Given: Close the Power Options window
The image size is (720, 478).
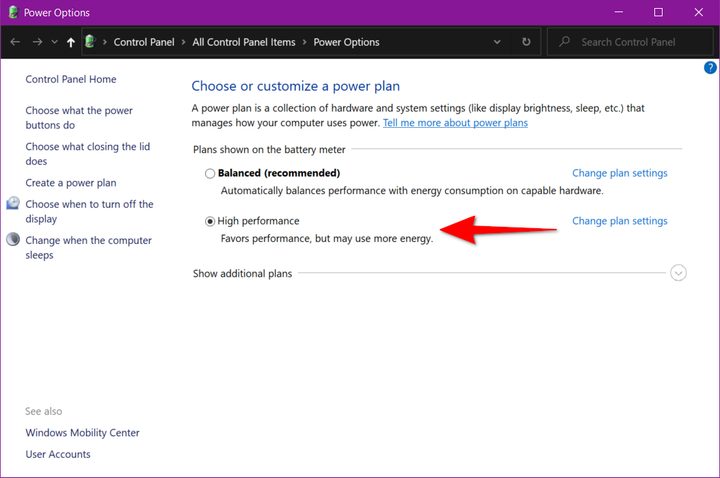Looking at the screenshot, I should click(698, 12).
